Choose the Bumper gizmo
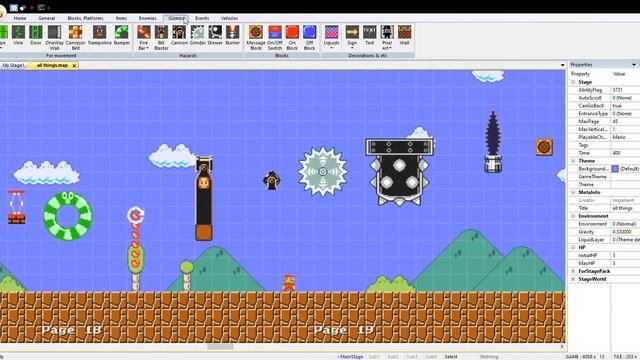 [x=122, y=35]
